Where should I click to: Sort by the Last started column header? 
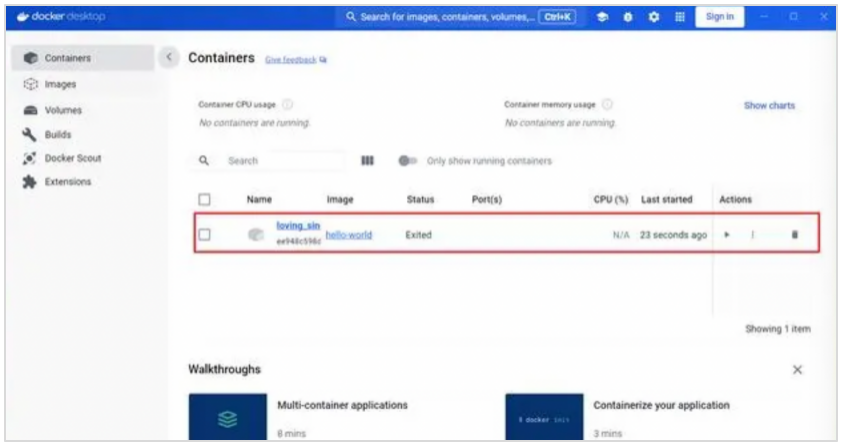pyautogui.click(x=666, y=200)
